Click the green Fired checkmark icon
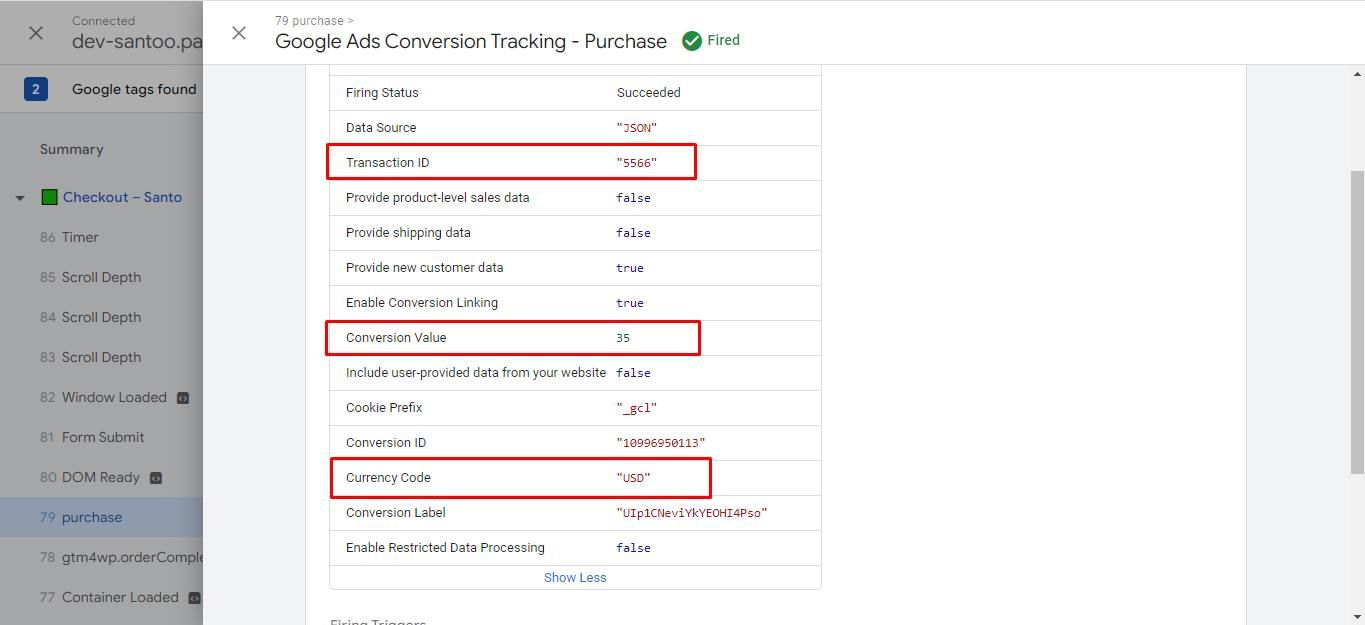 692,41
